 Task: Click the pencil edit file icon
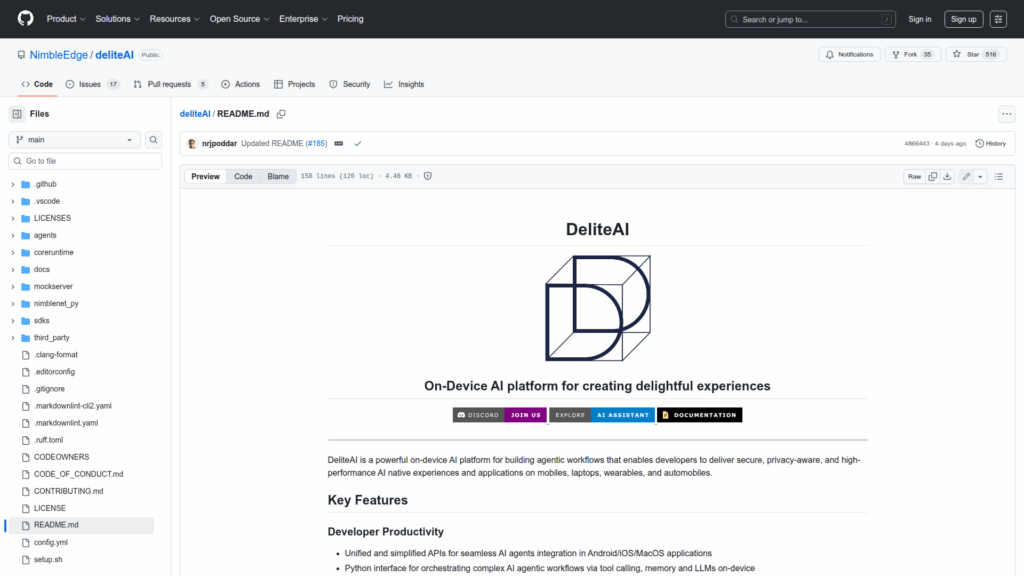point(966,176)
